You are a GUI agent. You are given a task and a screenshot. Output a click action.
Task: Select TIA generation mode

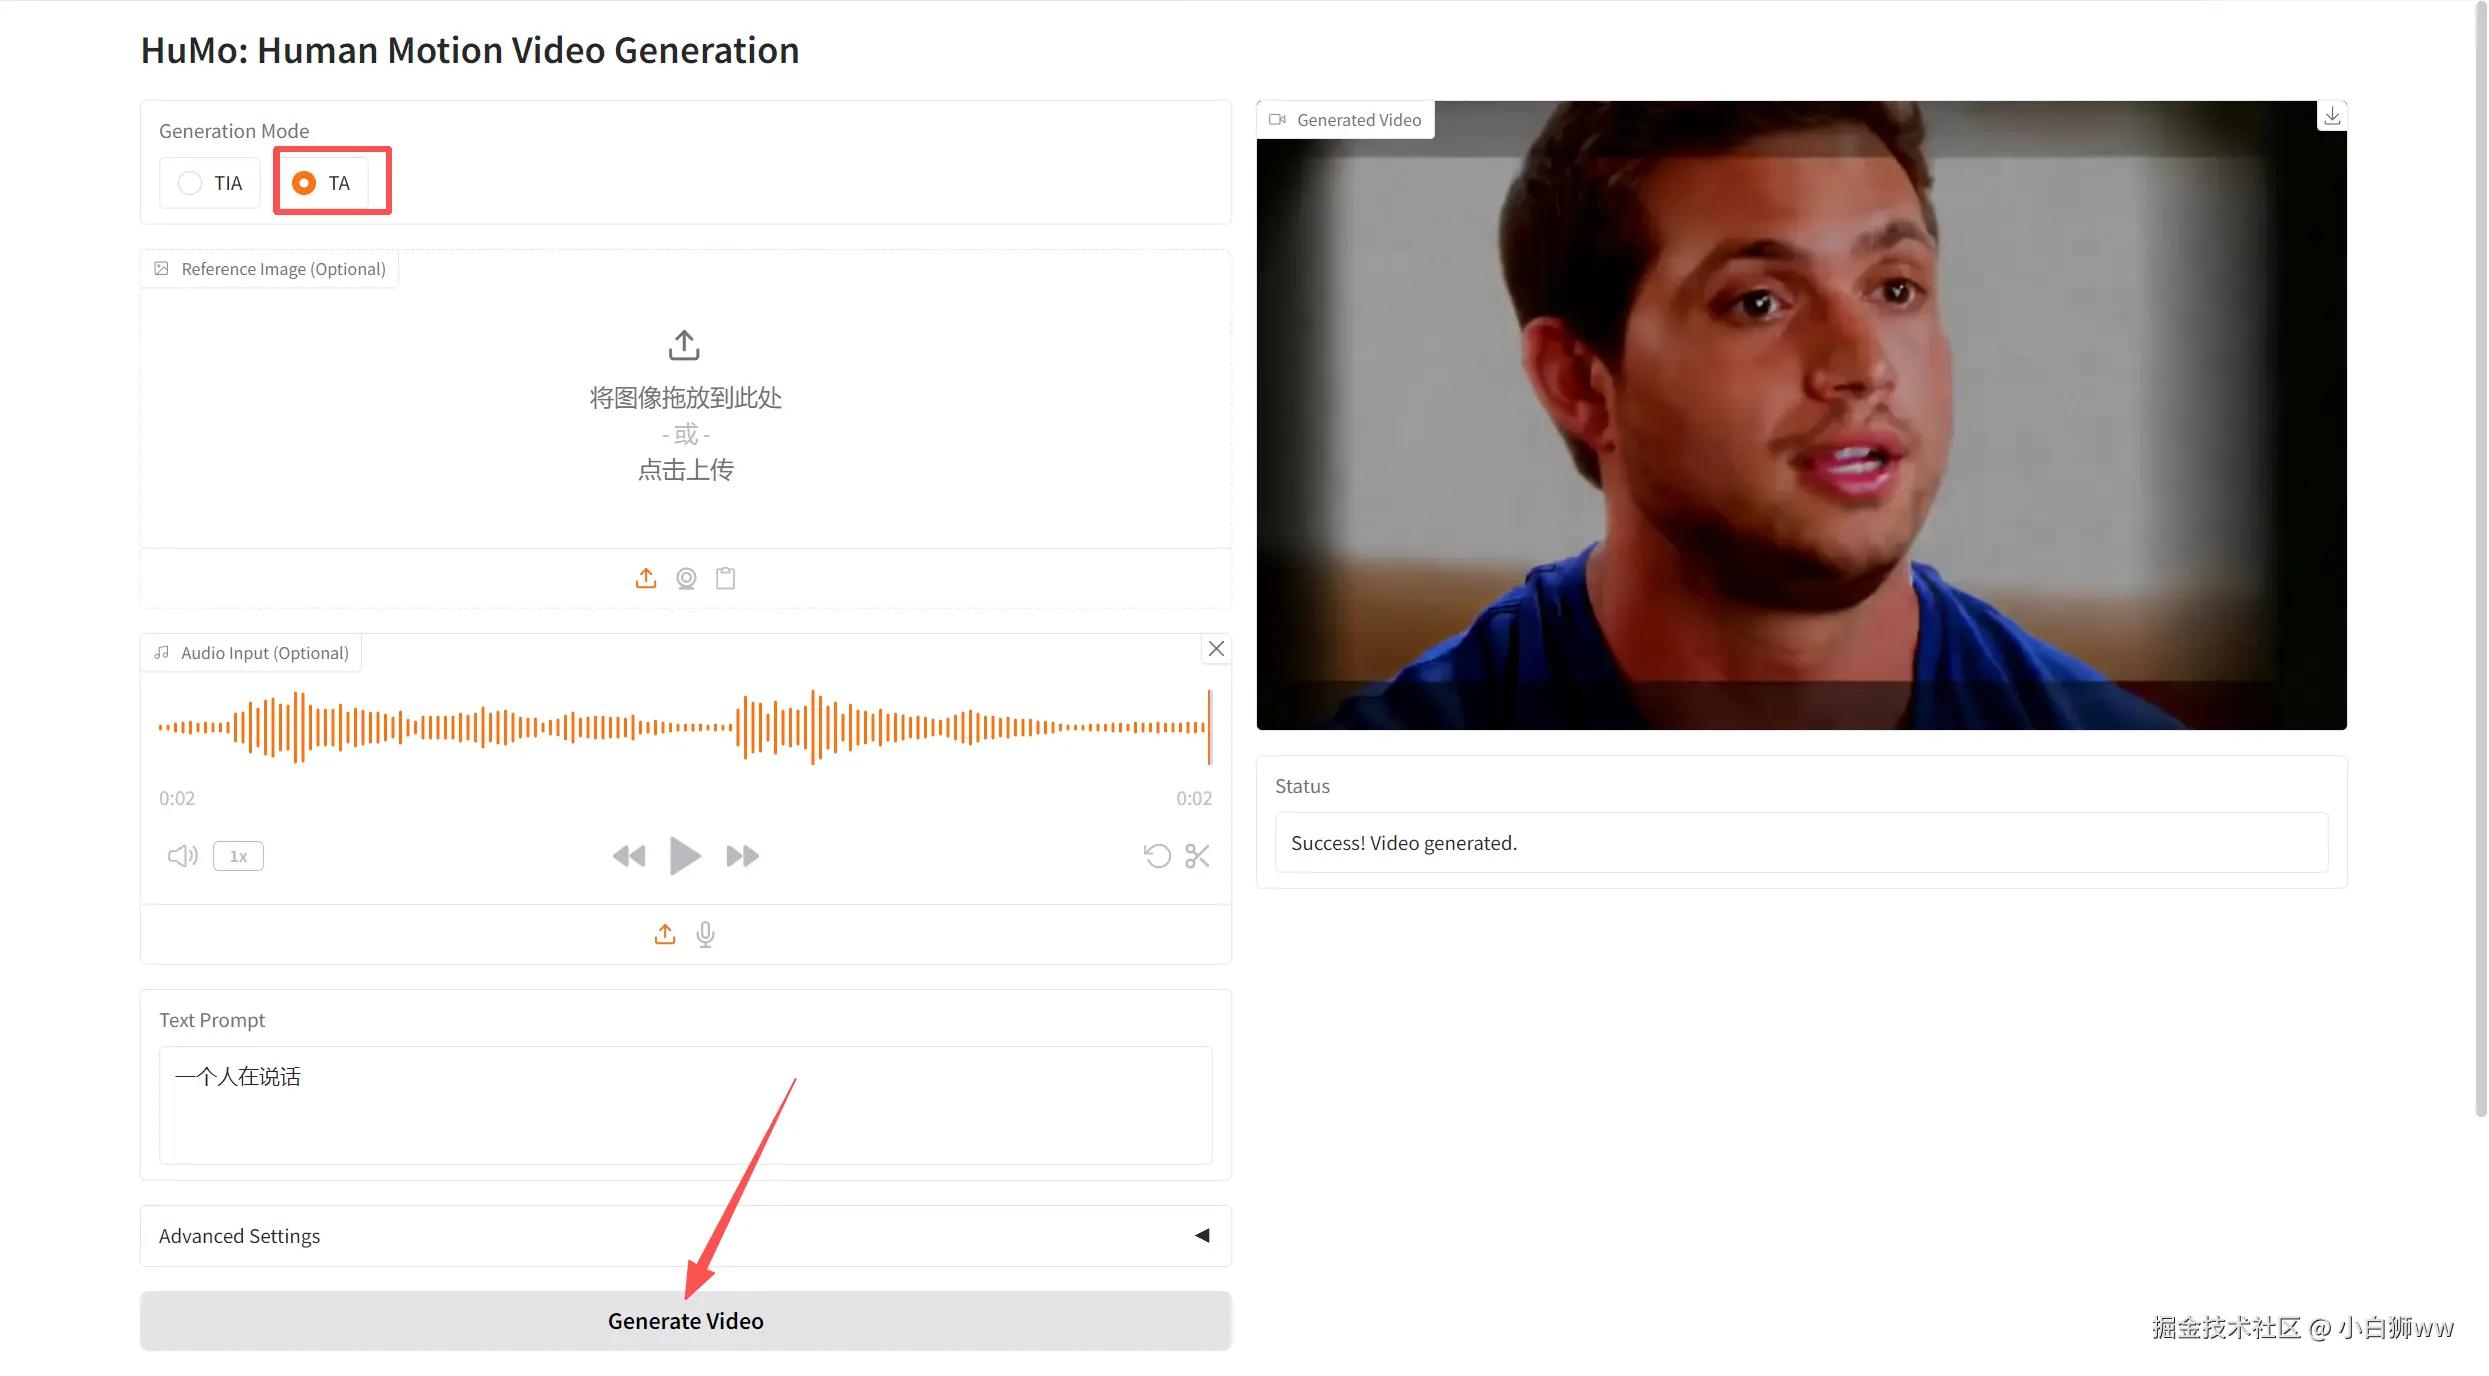pos(191,183)
